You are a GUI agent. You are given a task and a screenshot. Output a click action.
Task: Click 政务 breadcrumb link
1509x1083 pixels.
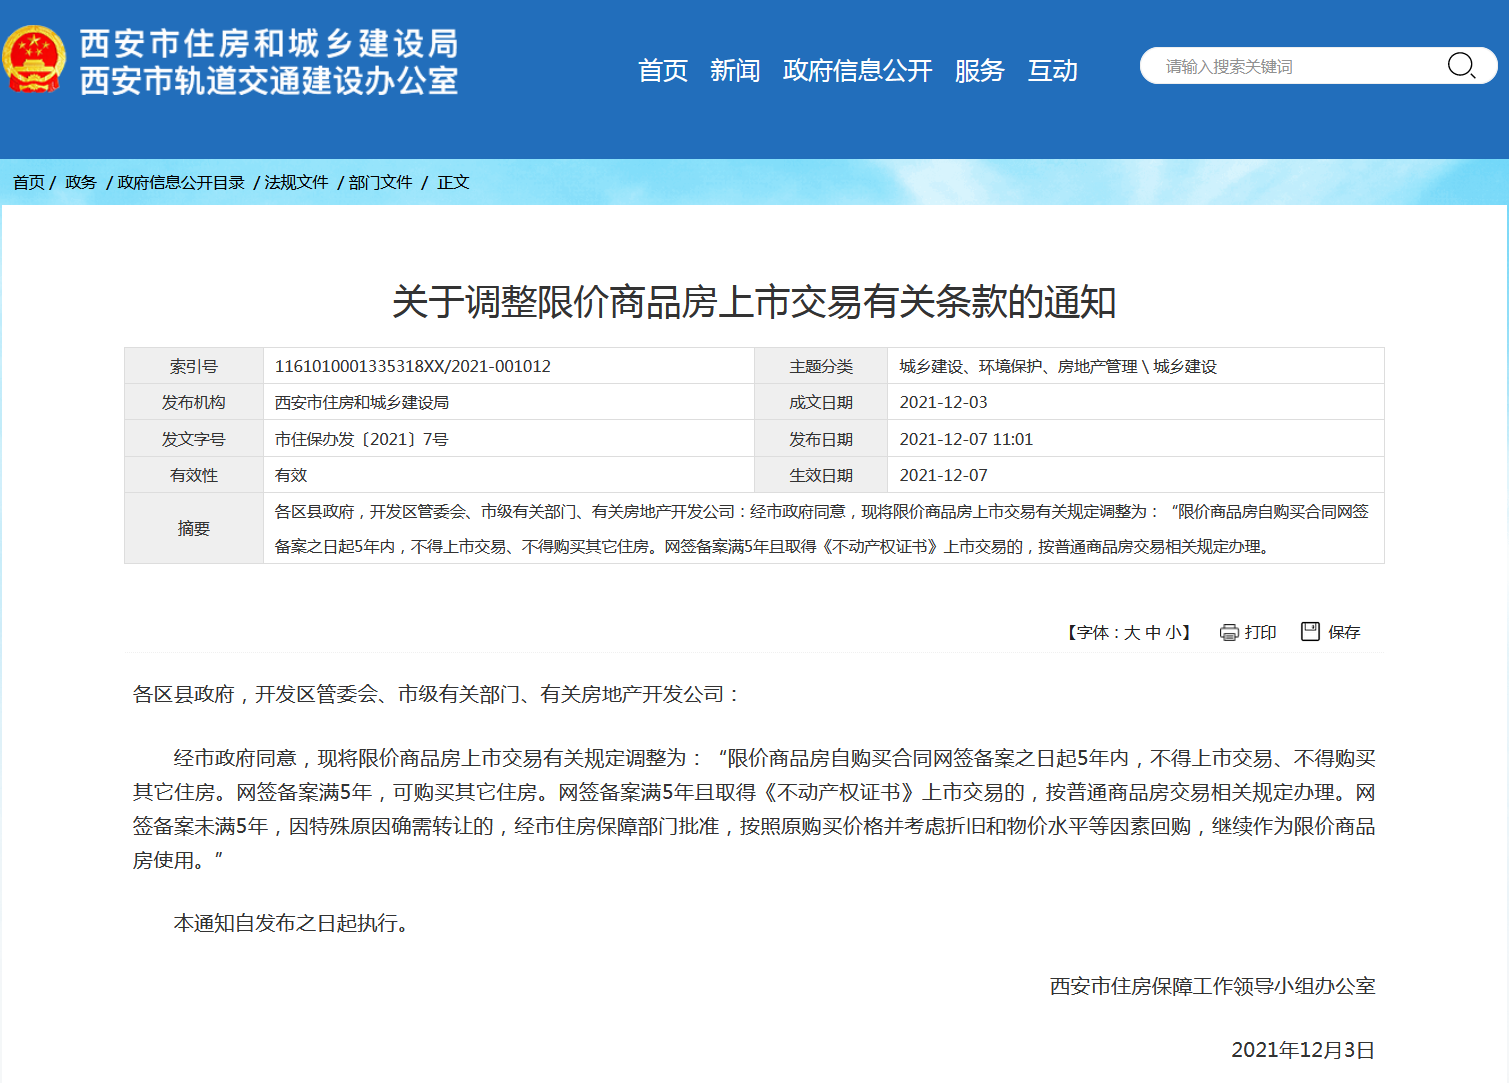81,182
